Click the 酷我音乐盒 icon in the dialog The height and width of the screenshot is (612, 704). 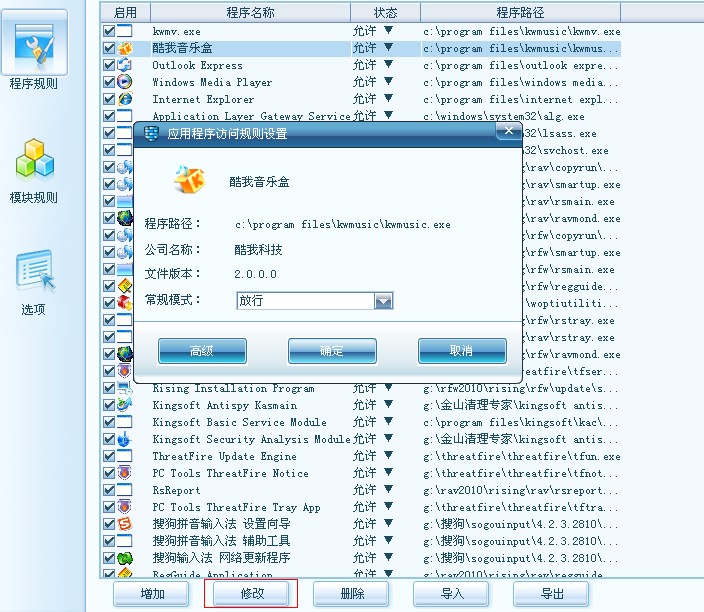[x=190, y=179]
